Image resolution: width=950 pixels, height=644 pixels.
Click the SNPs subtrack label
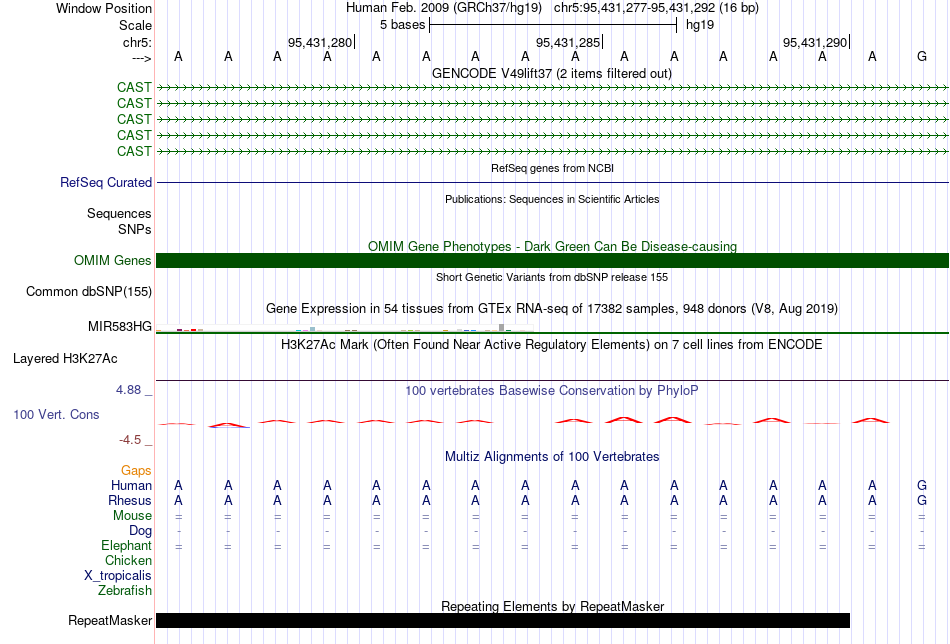pyautogui.click(x=135, y=230)
